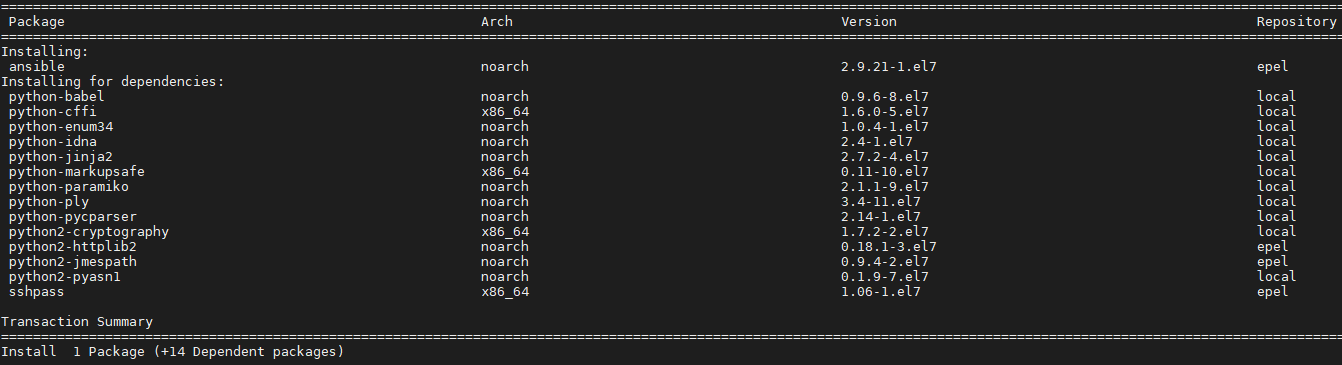Click the Repository column header

coord(1296,22)
